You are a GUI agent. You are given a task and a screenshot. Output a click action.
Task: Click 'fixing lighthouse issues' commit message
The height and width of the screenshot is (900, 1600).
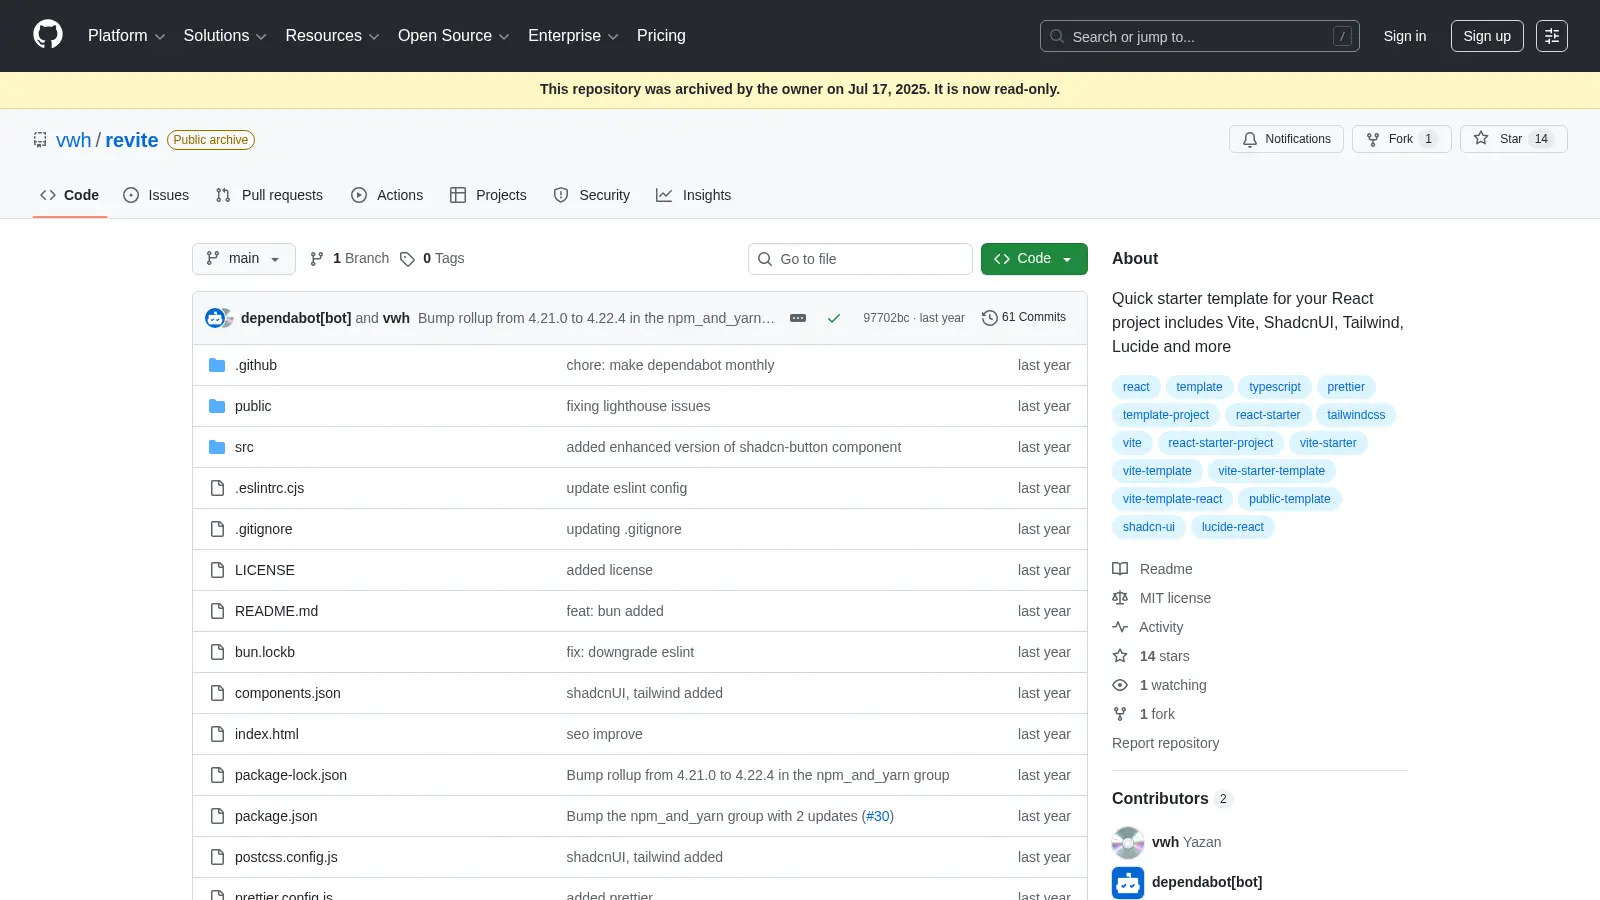(x=638, y=406)
